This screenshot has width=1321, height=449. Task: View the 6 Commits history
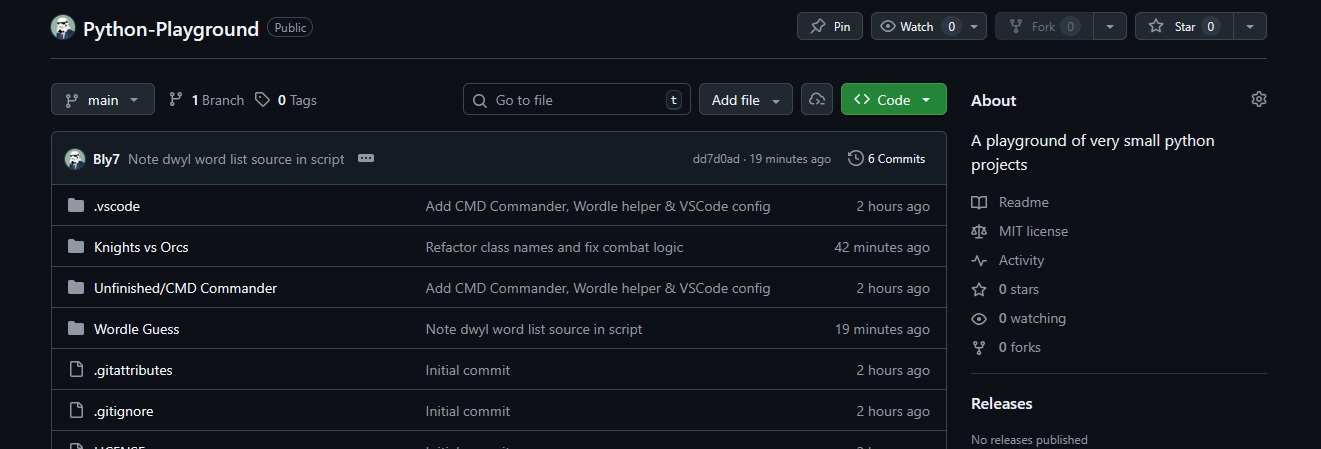887,158
